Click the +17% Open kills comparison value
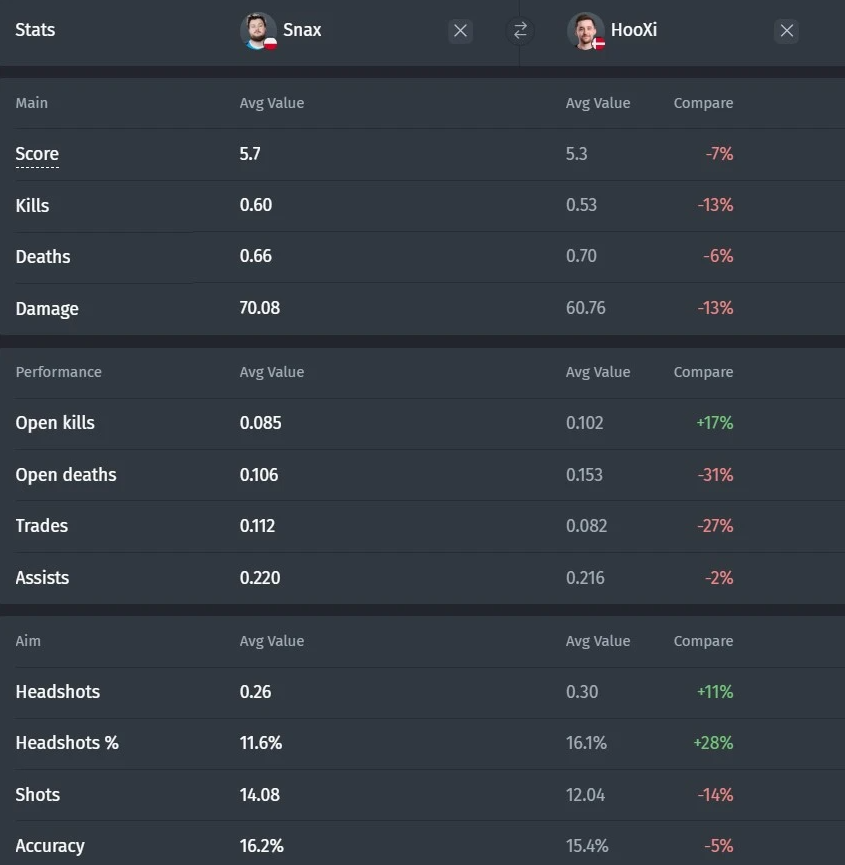Image resolution: width=845 pixels, height=865 pixels. pyautogui.click(x=714, y=423)
